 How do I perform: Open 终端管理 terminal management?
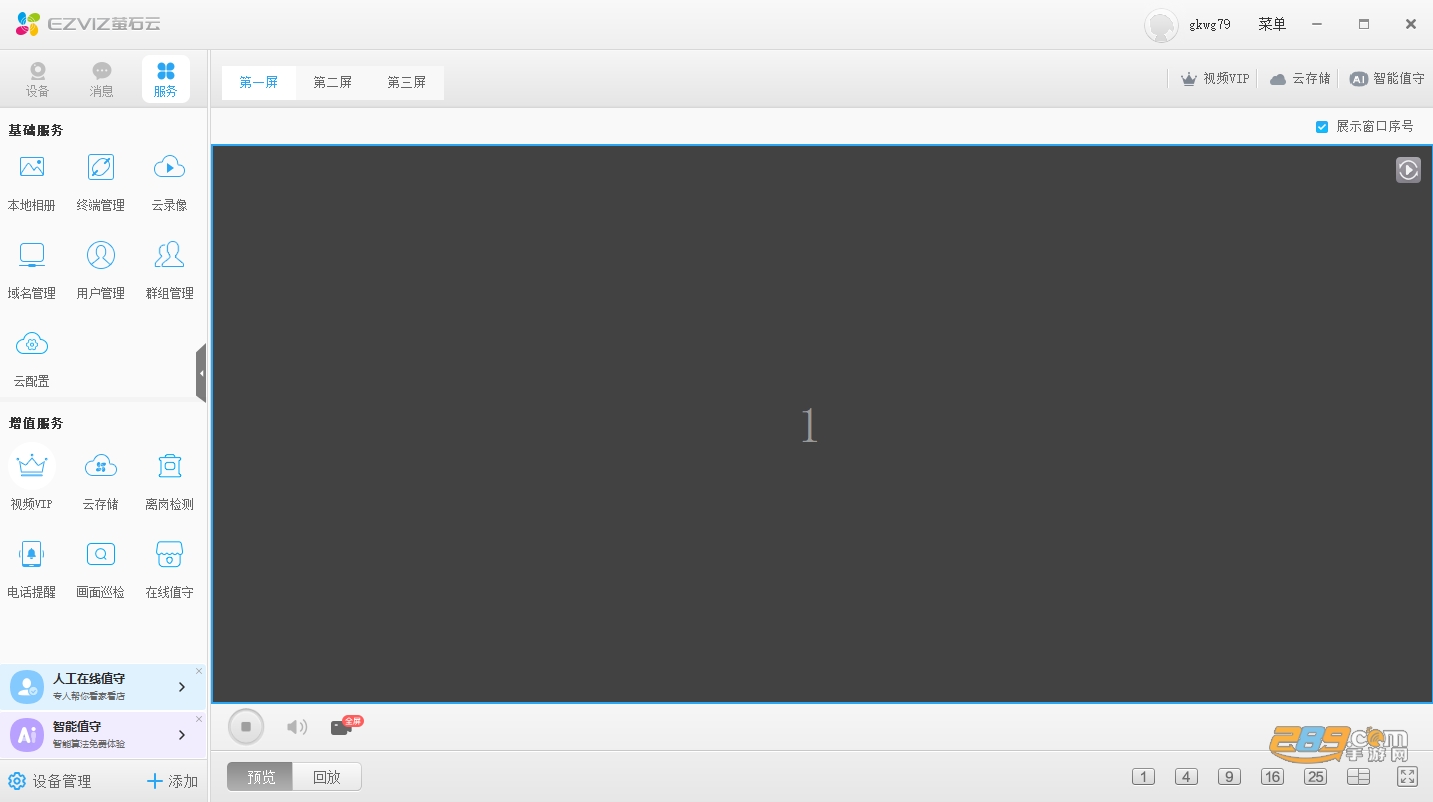[x=101, y=182]
